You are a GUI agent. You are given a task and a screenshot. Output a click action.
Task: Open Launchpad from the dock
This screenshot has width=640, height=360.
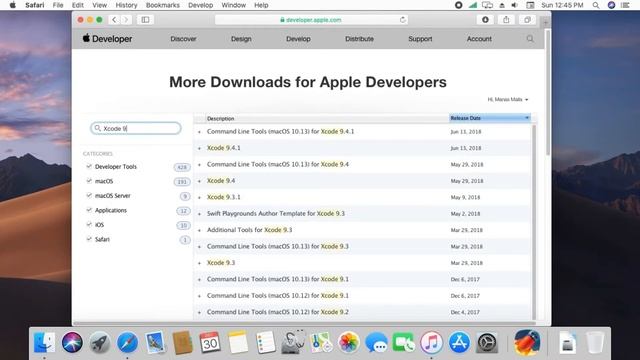(x=100, y=342)
